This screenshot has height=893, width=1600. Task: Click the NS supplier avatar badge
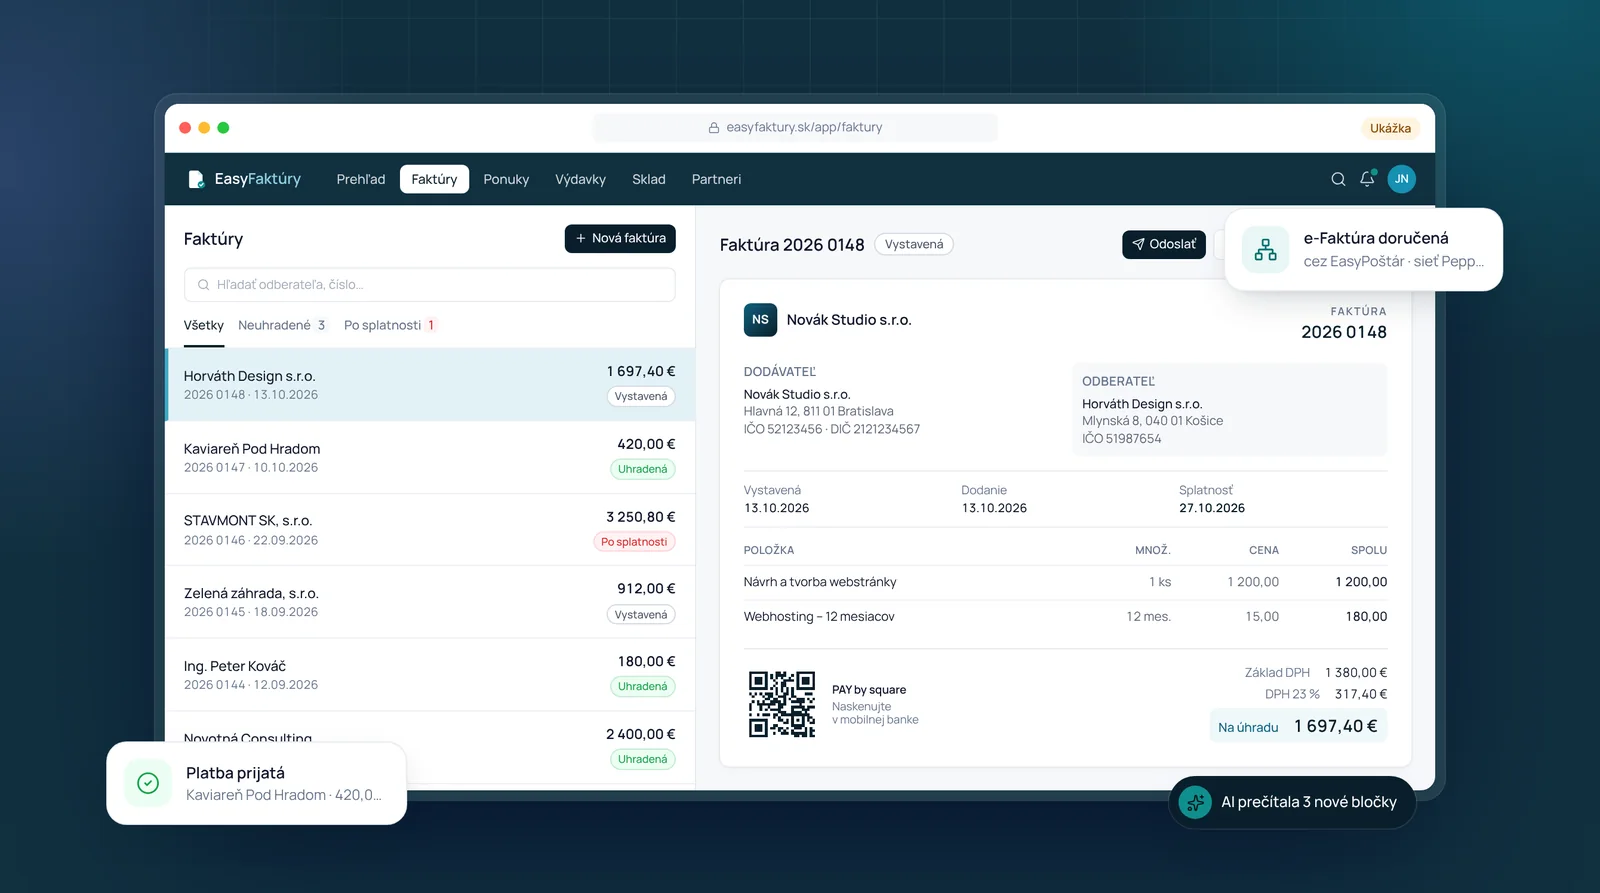[760, 320]
